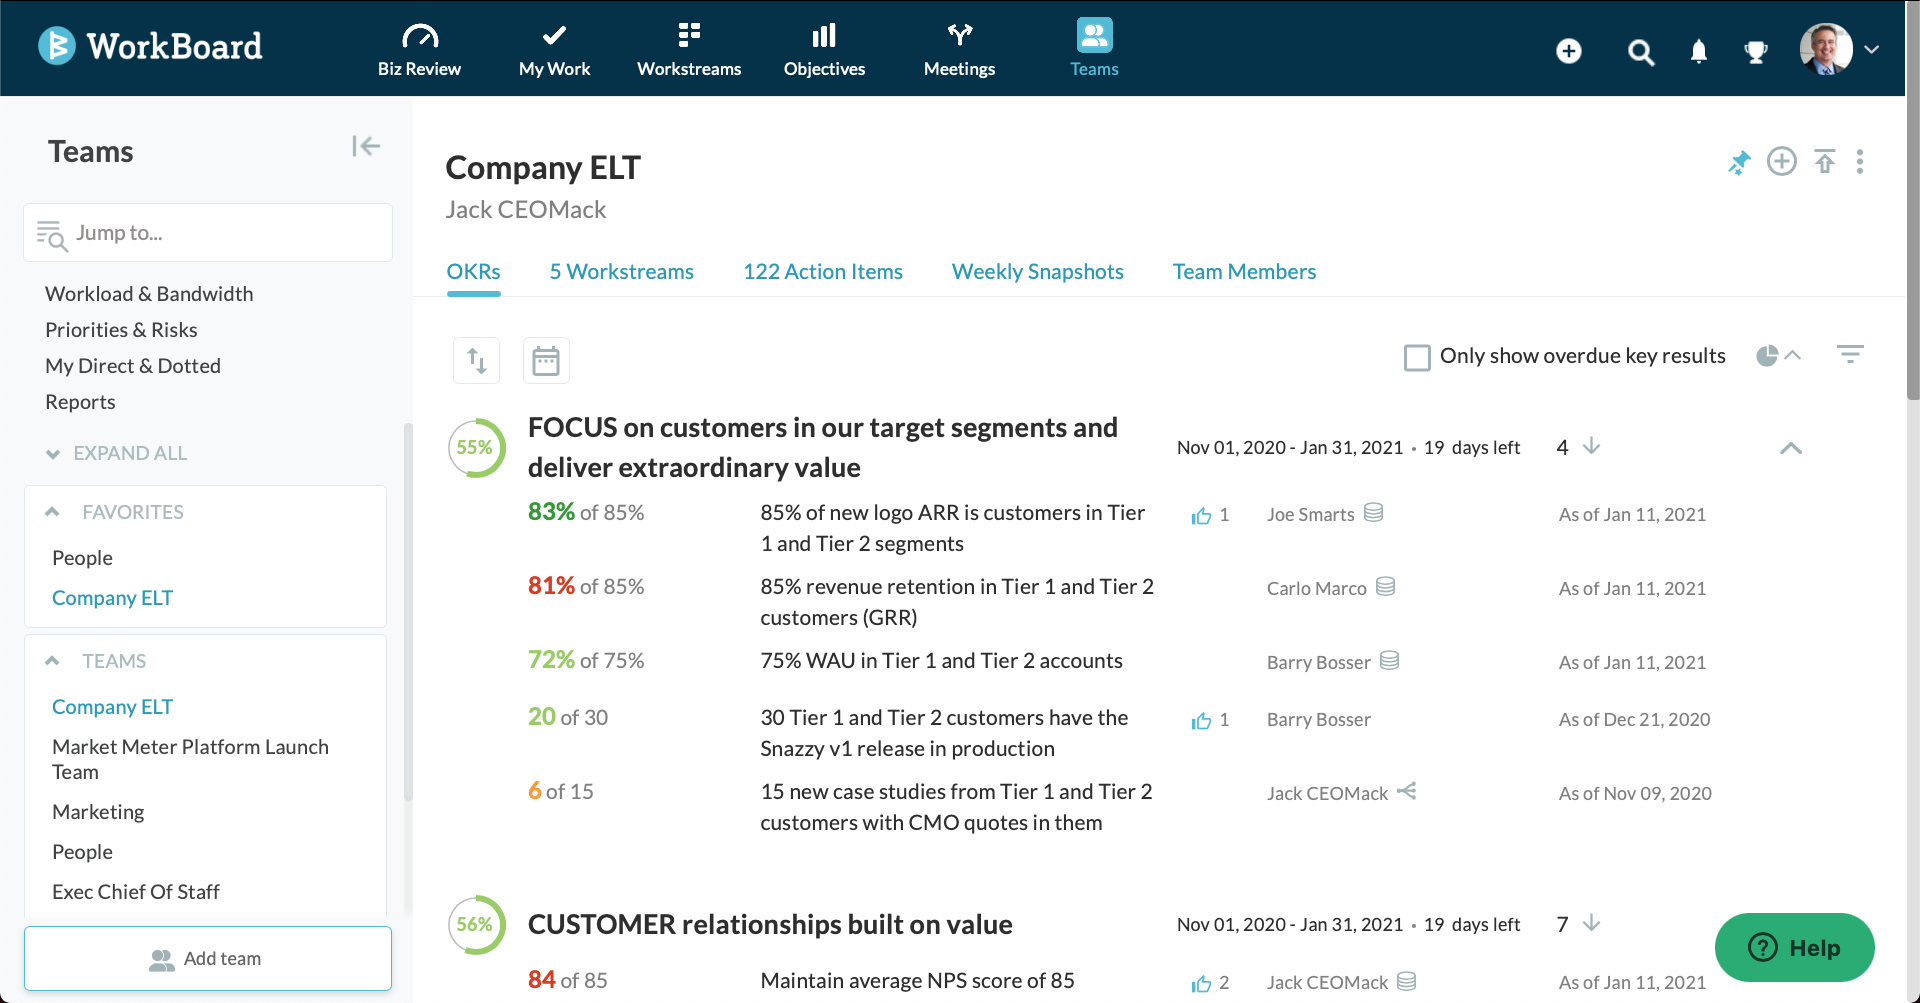The width and height of the screenshot is (1920, 1003).
Task: Like the 30 Tier 1 customers key result
Action: tap(1201, 721)
